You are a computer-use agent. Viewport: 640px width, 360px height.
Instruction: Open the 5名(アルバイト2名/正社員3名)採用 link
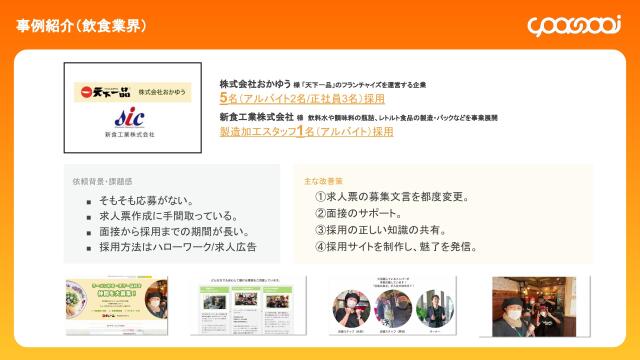302,98
